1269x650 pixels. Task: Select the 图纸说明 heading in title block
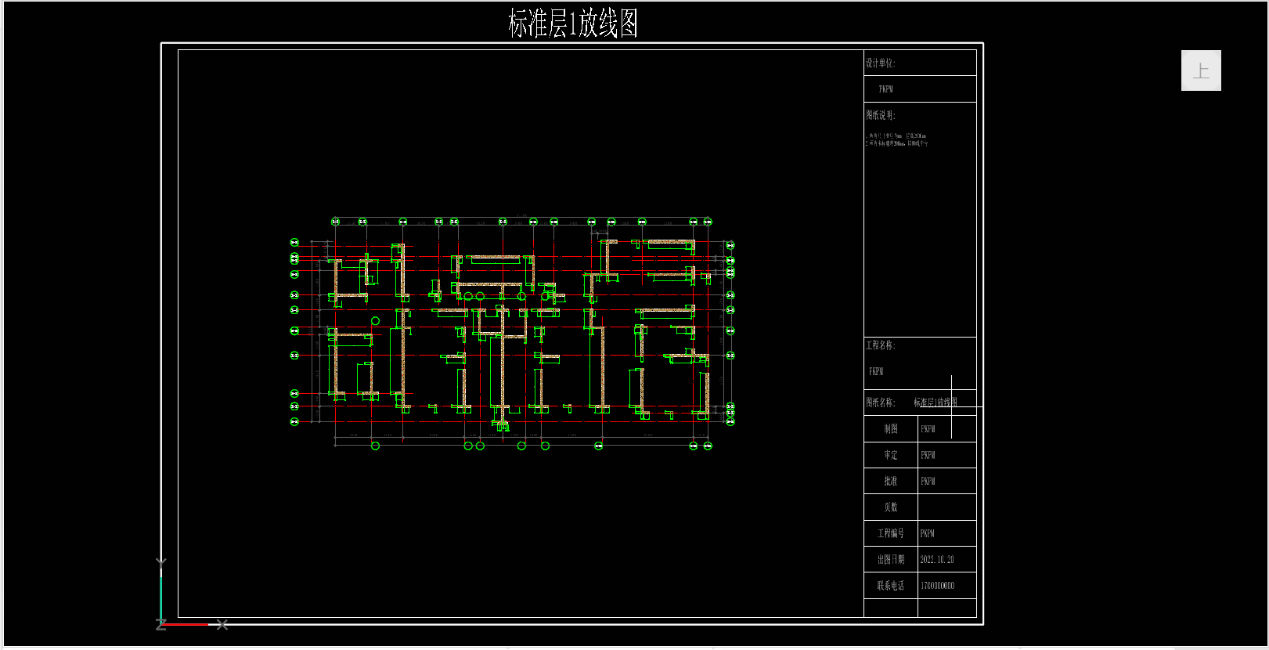[x=880, y=116]
